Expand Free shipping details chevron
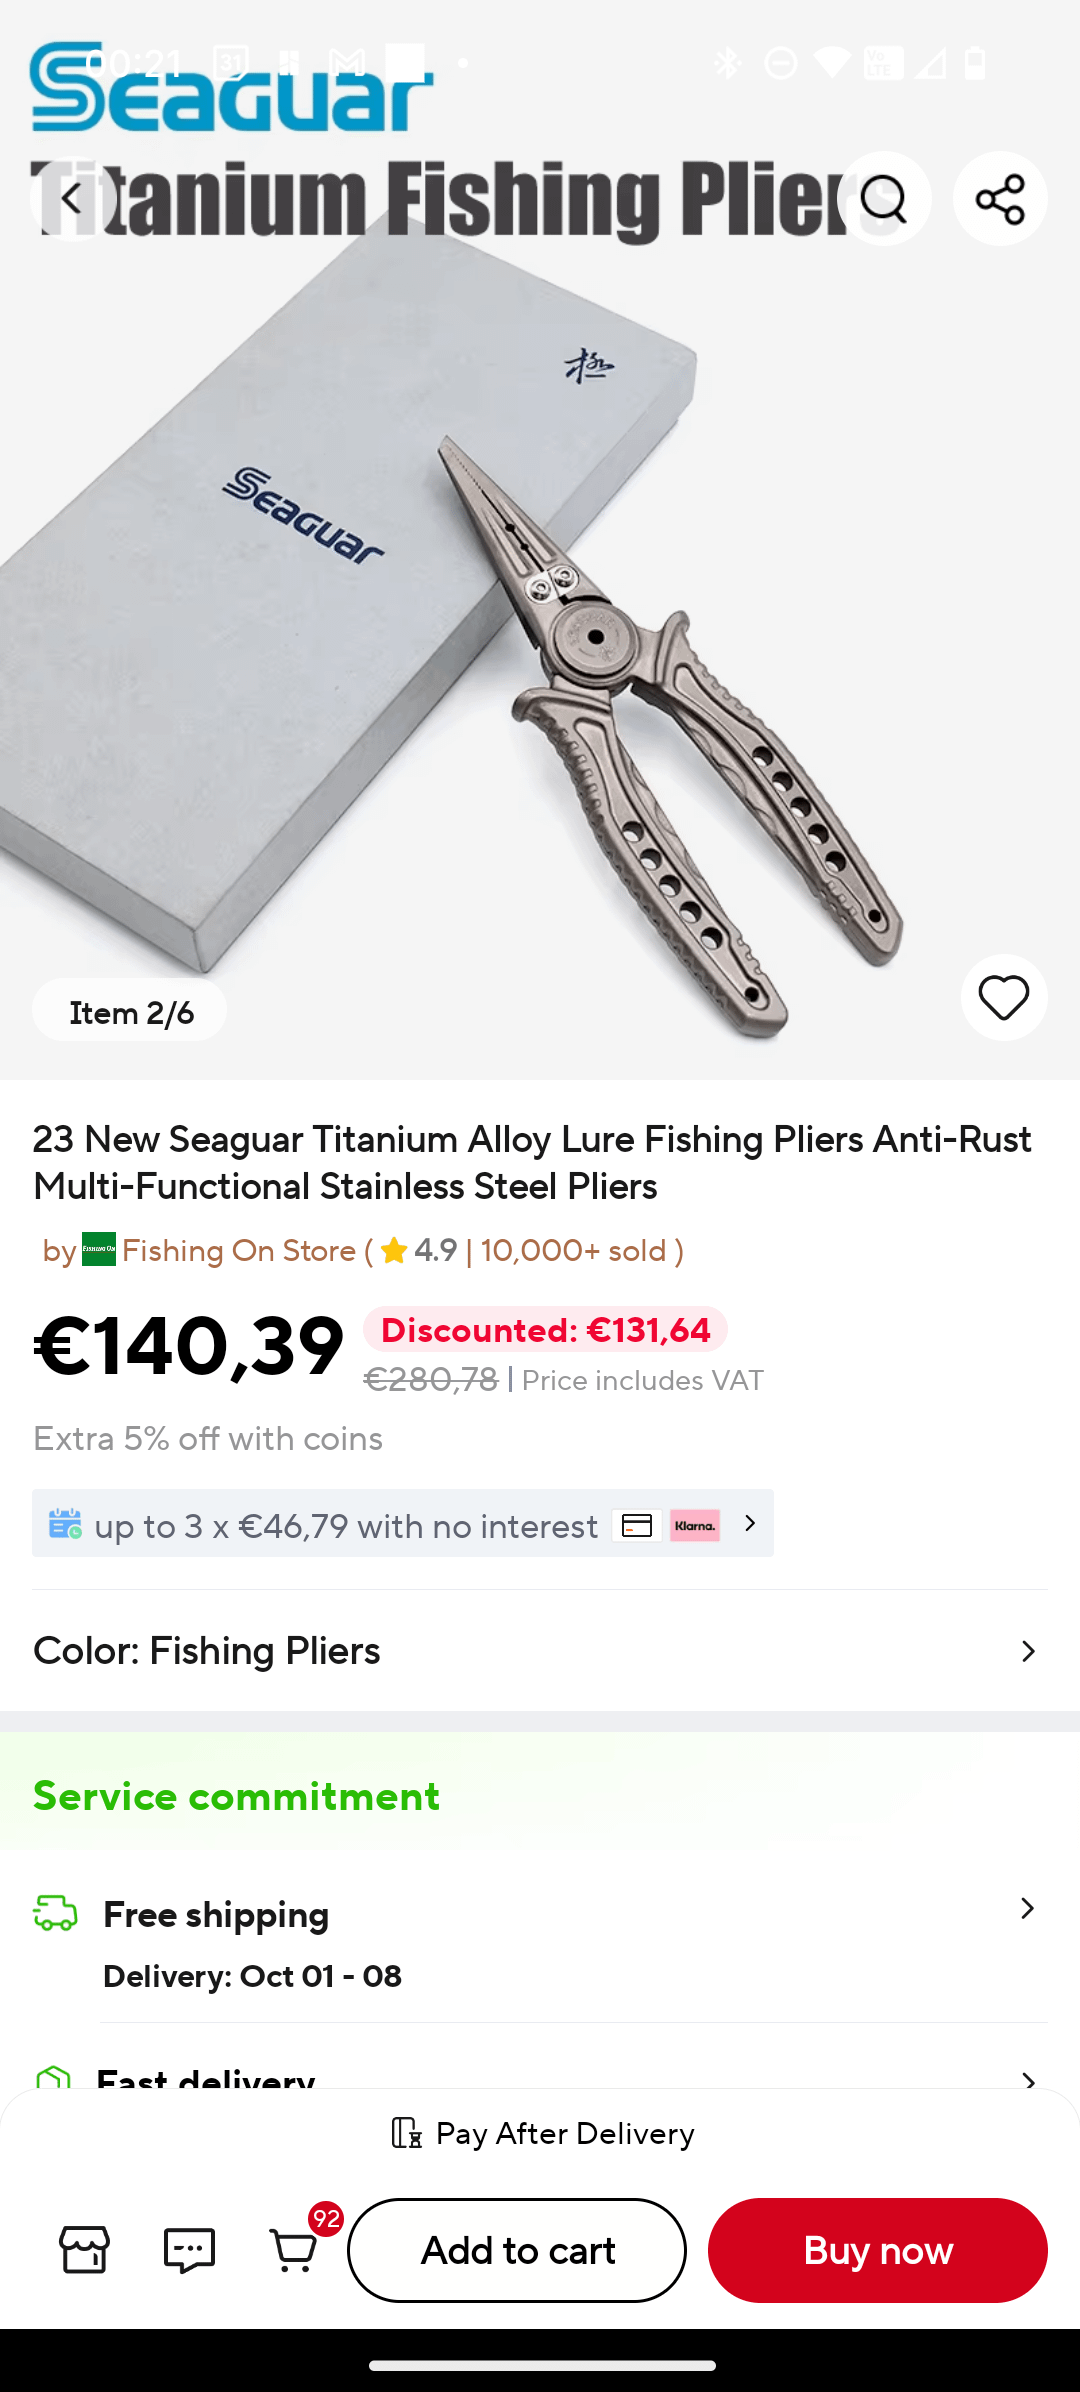This screenshot has width=1080, height=2392. 1027,1909
